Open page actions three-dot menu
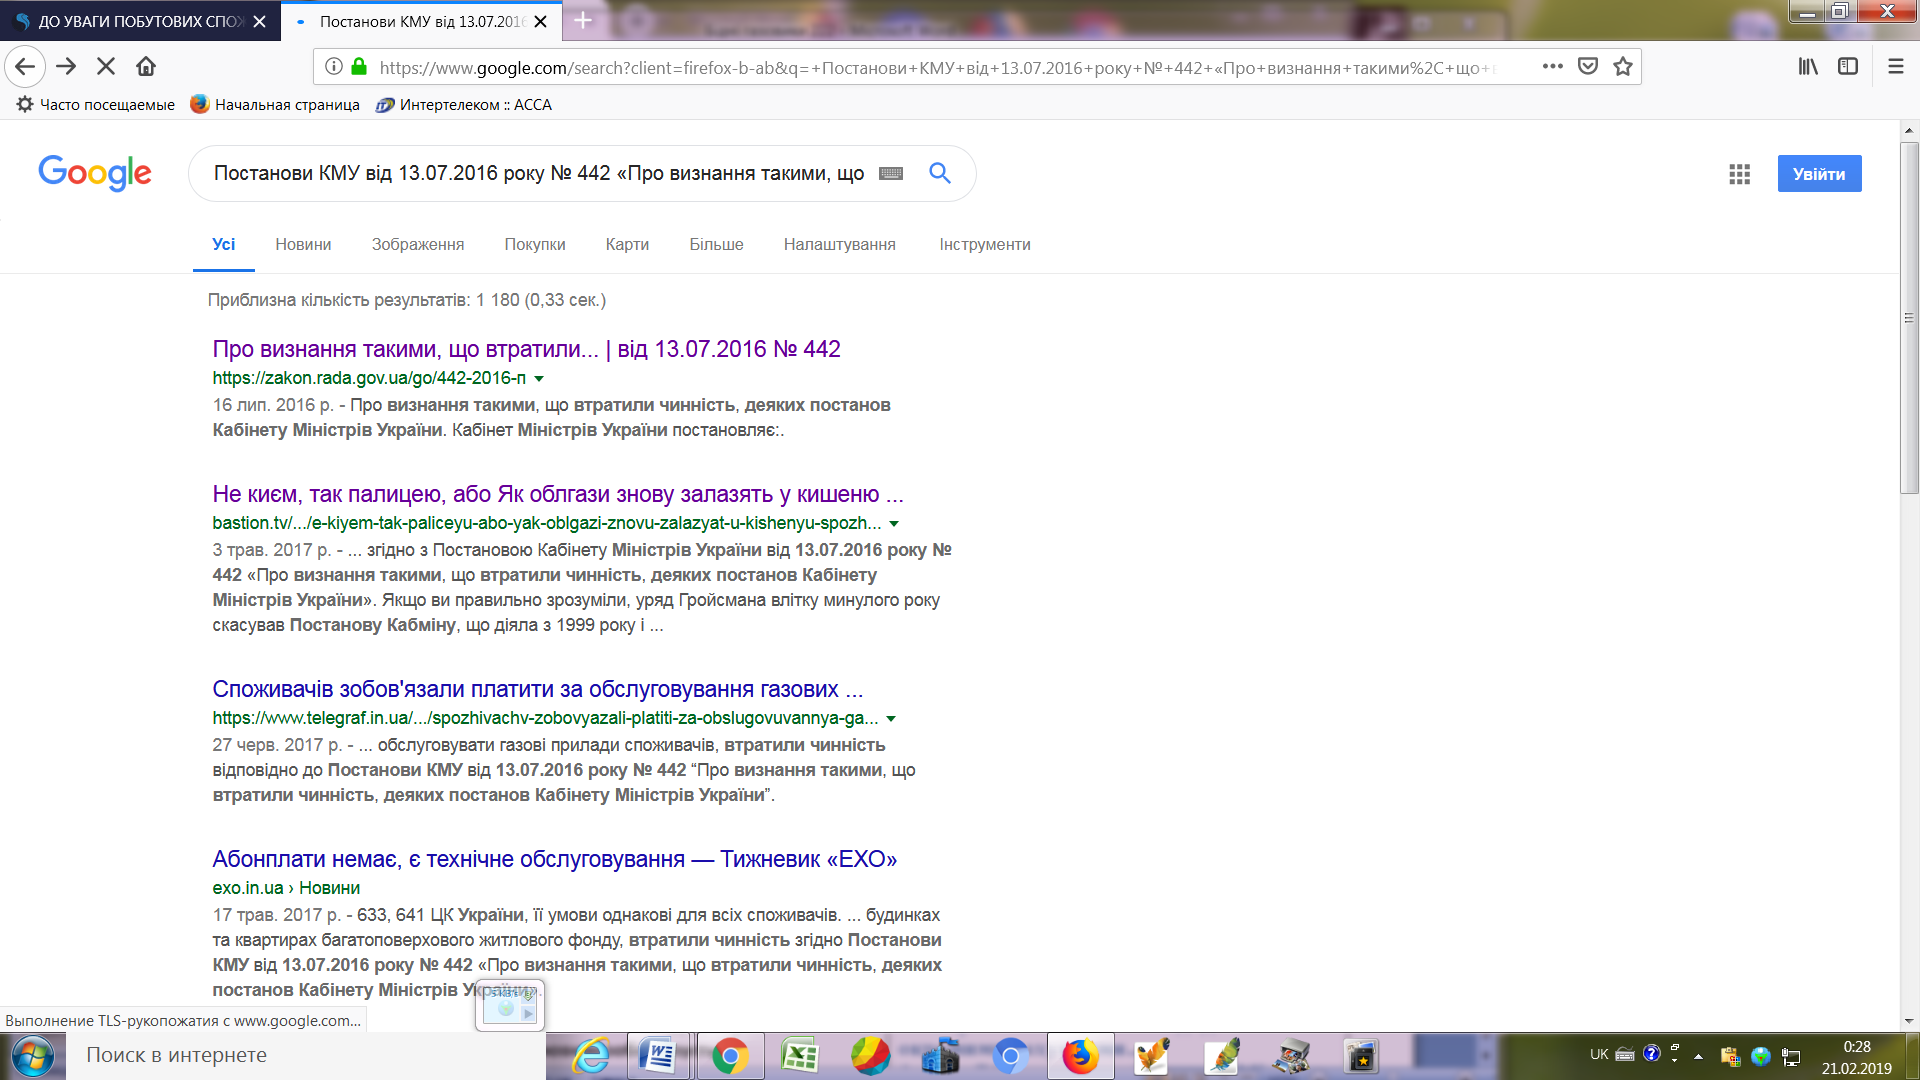The width and height of the screenshot is (1920, 1080). (1552, 67)
